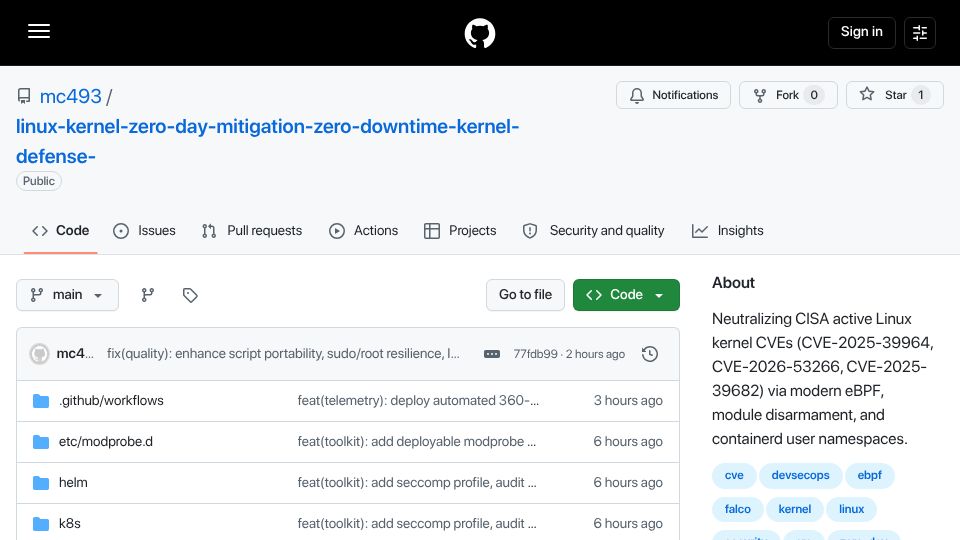
Task: Click the Notifications bell button
Action: 673,95
